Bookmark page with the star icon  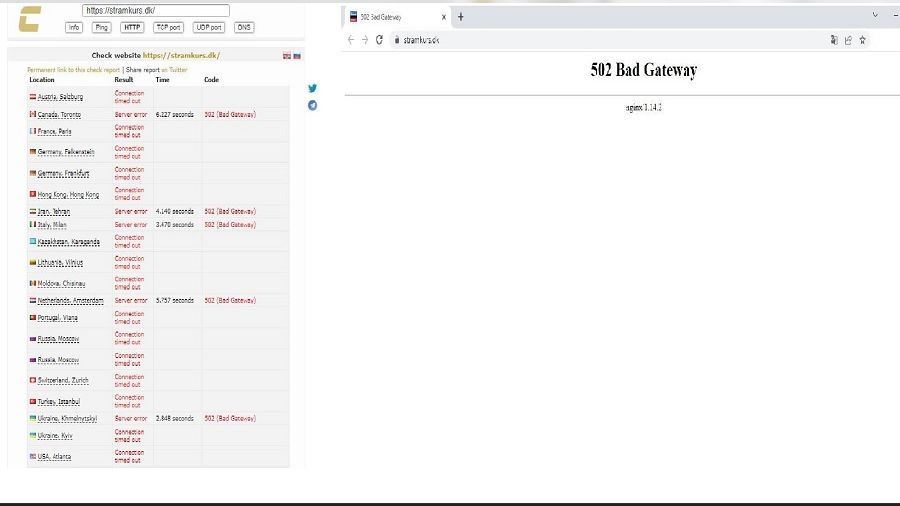(x=862, y=40)
